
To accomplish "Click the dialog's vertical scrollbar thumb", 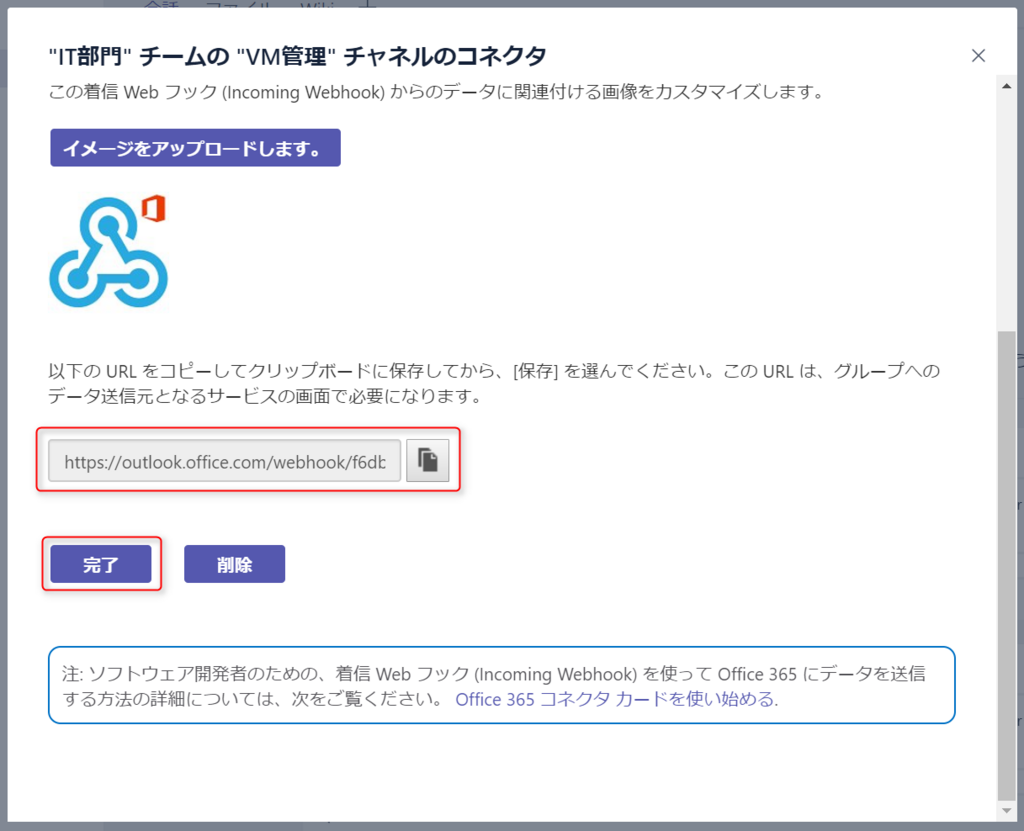I will [x=1006, y=565].
